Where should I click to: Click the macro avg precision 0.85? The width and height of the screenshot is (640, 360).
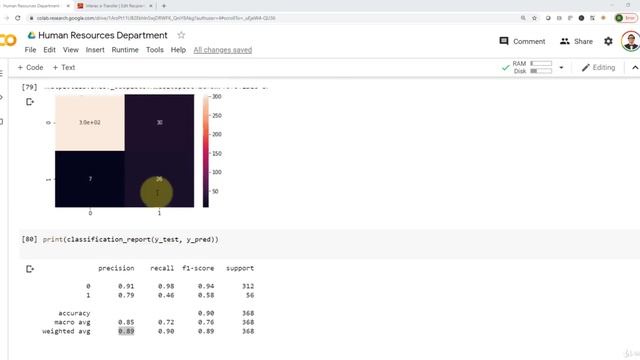click(x=126, y=322)
